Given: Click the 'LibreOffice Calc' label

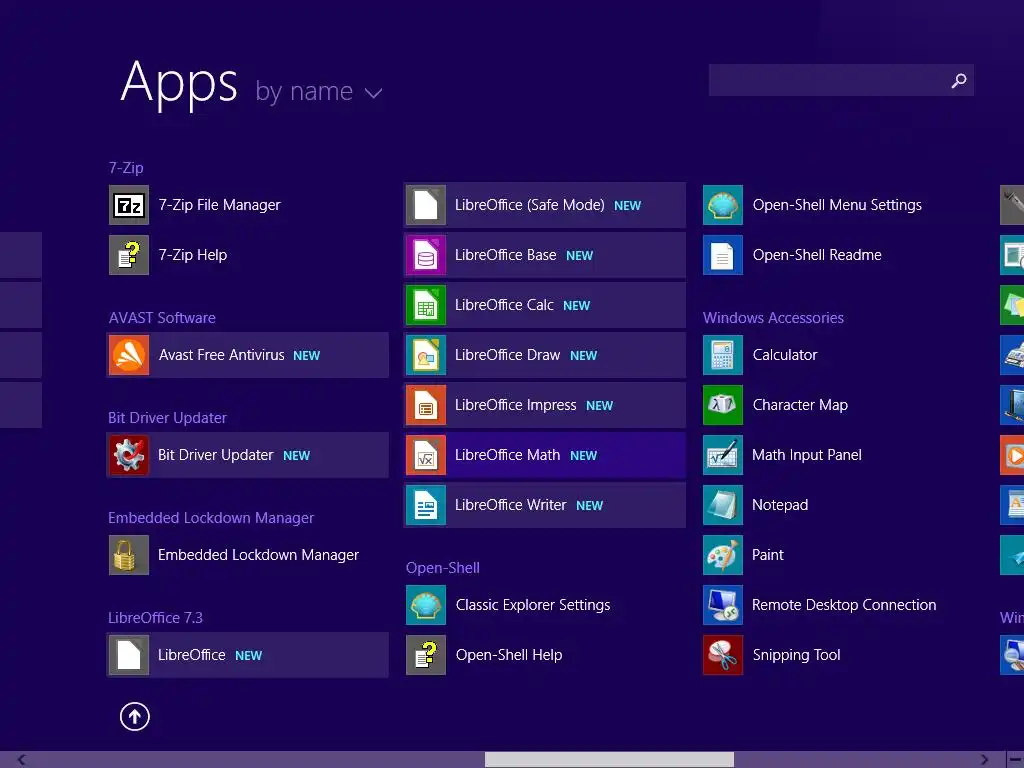Looking at the screenshot, I should [504, 305].
